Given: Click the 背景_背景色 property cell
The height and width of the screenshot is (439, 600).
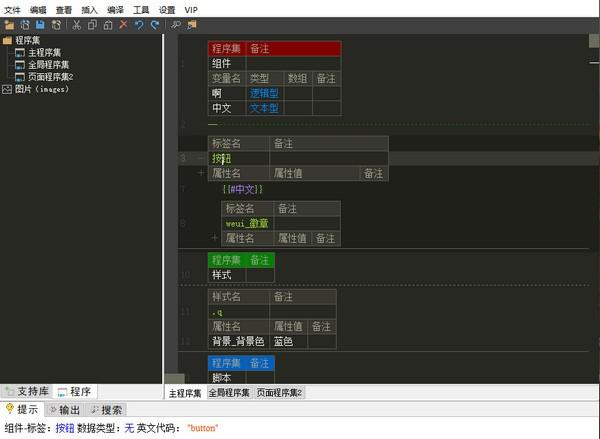Looking at the screenshot, I should coord(239,341).
